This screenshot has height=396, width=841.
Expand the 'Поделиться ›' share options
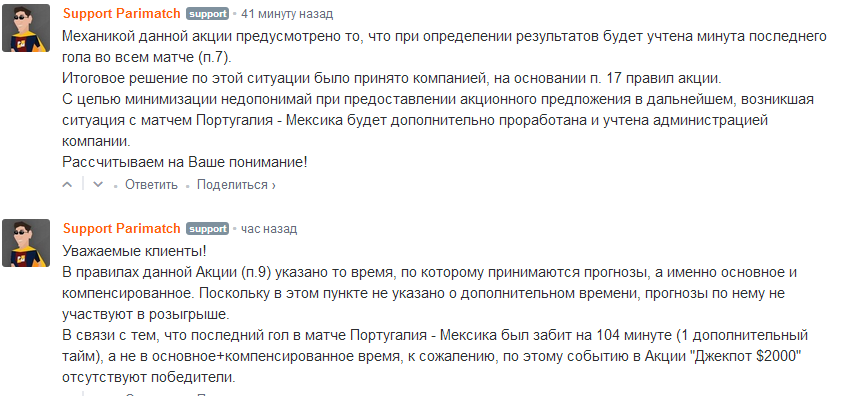click(x=237, y=185)
